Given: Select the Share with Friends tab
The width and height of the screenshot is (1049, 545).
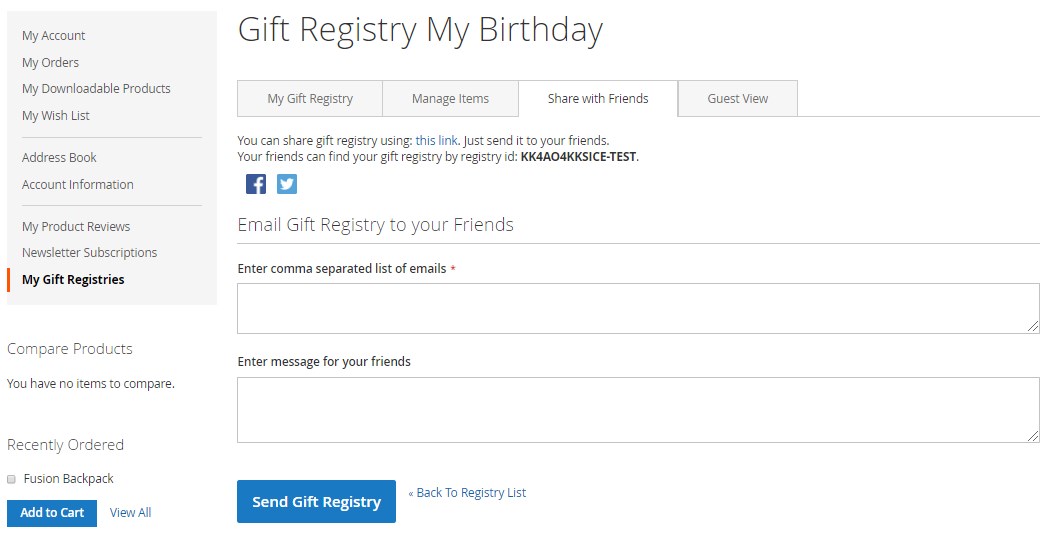Looking at the screenshot, I should tap(598, 99).
